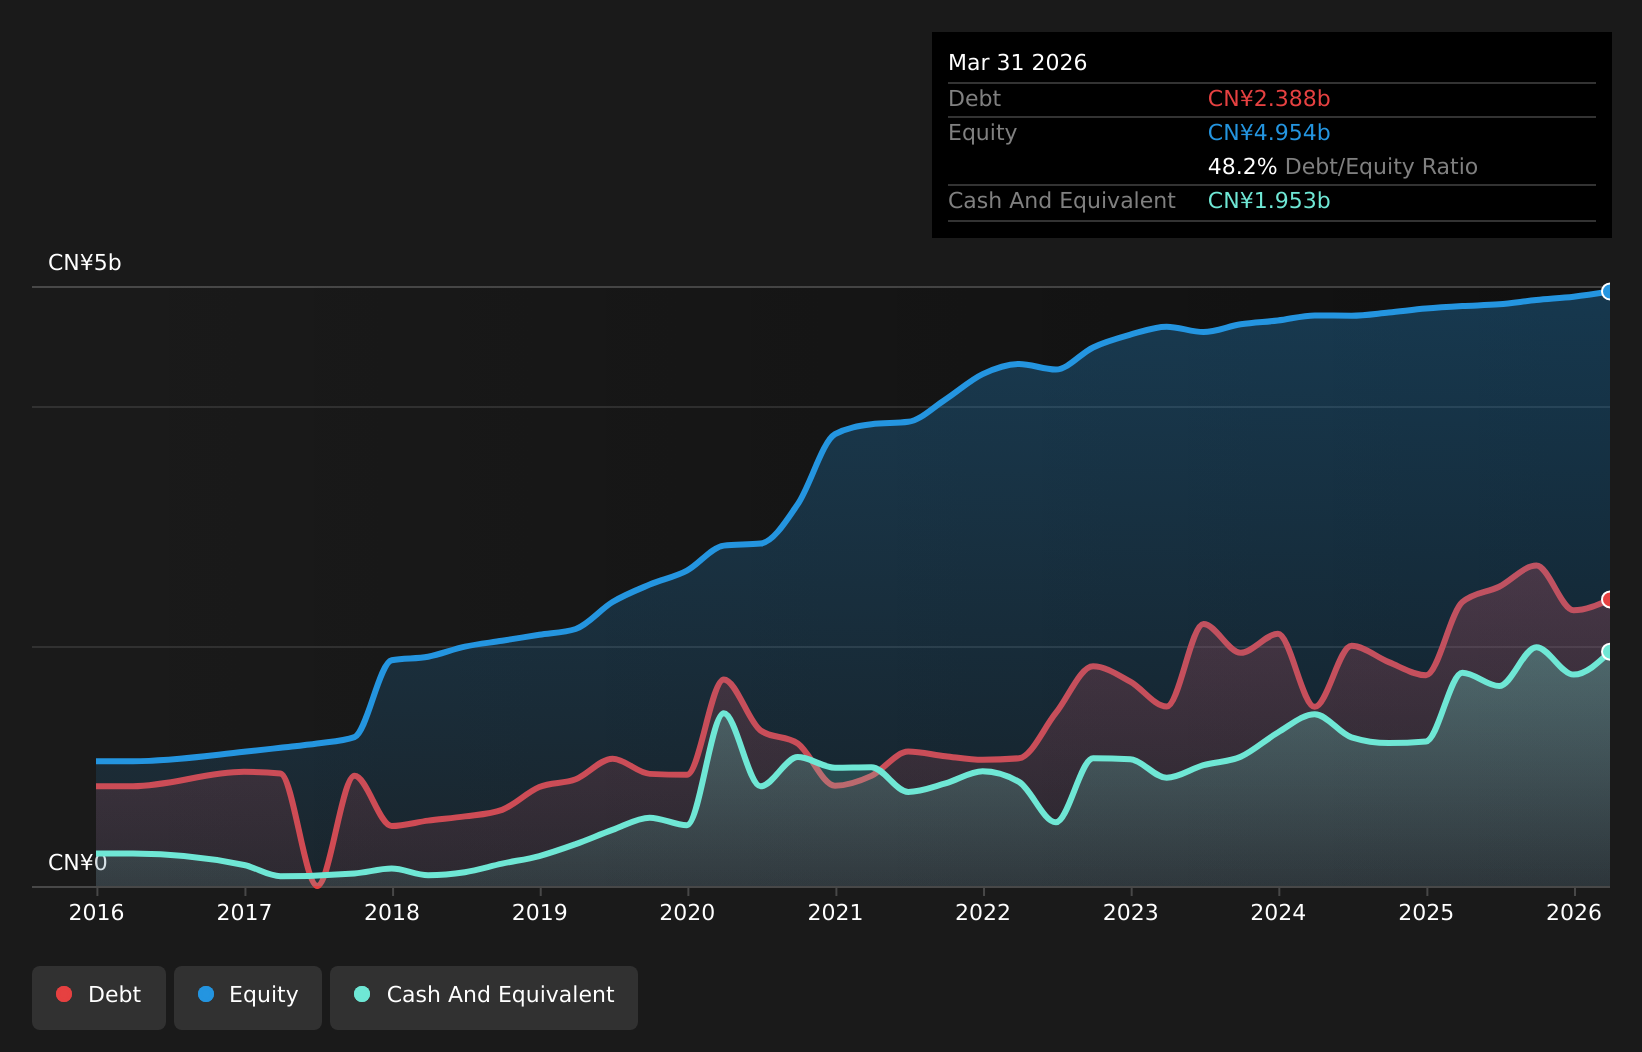Image resolution: width=1642 pixels, height=1052 pixels.
Task: Click the 2016 x-axis label
Action: 97,912
